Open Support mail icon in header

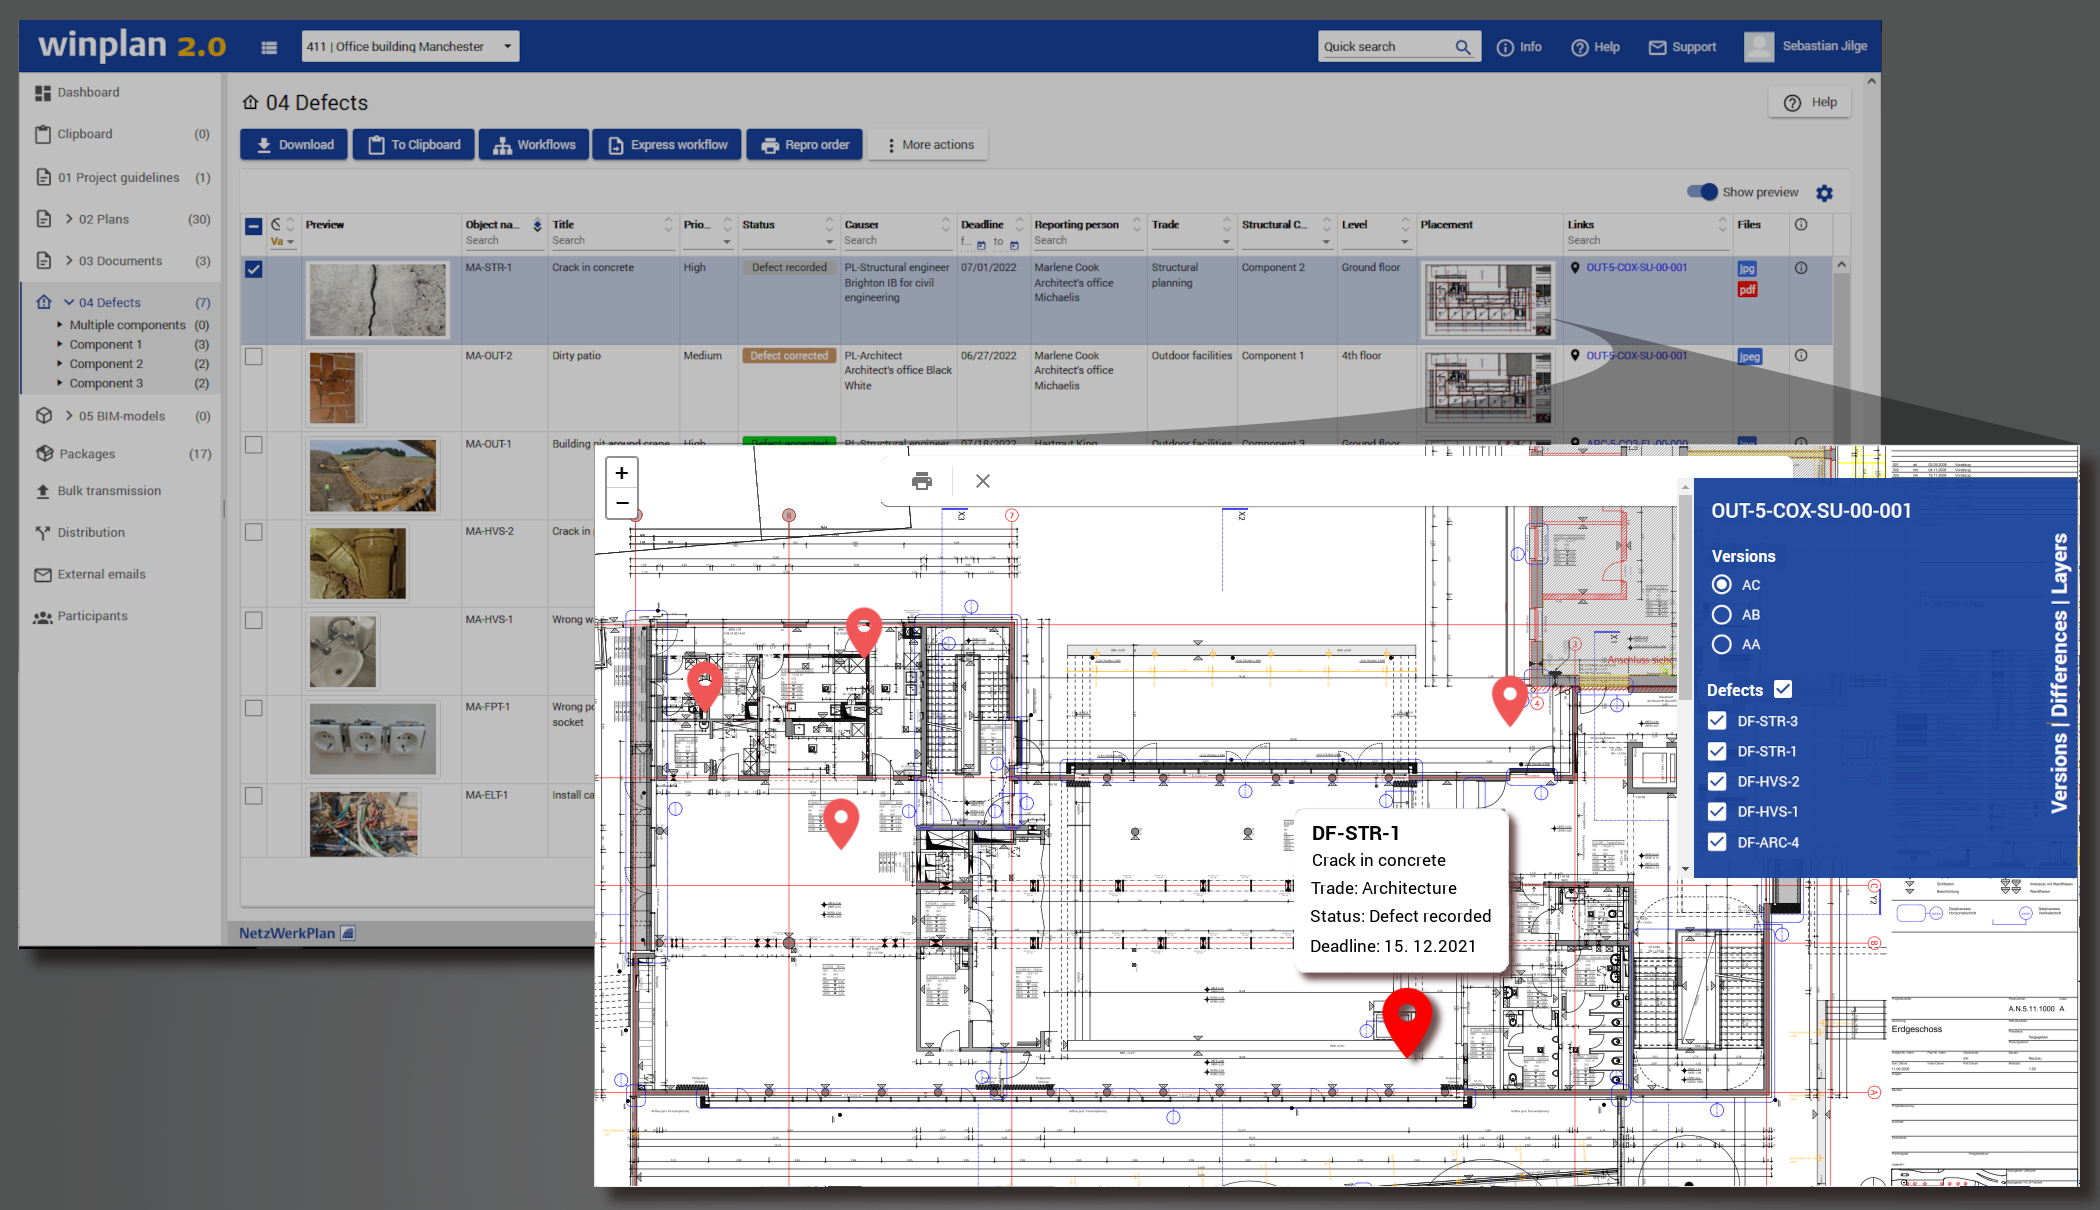[x=1657, y=47]
